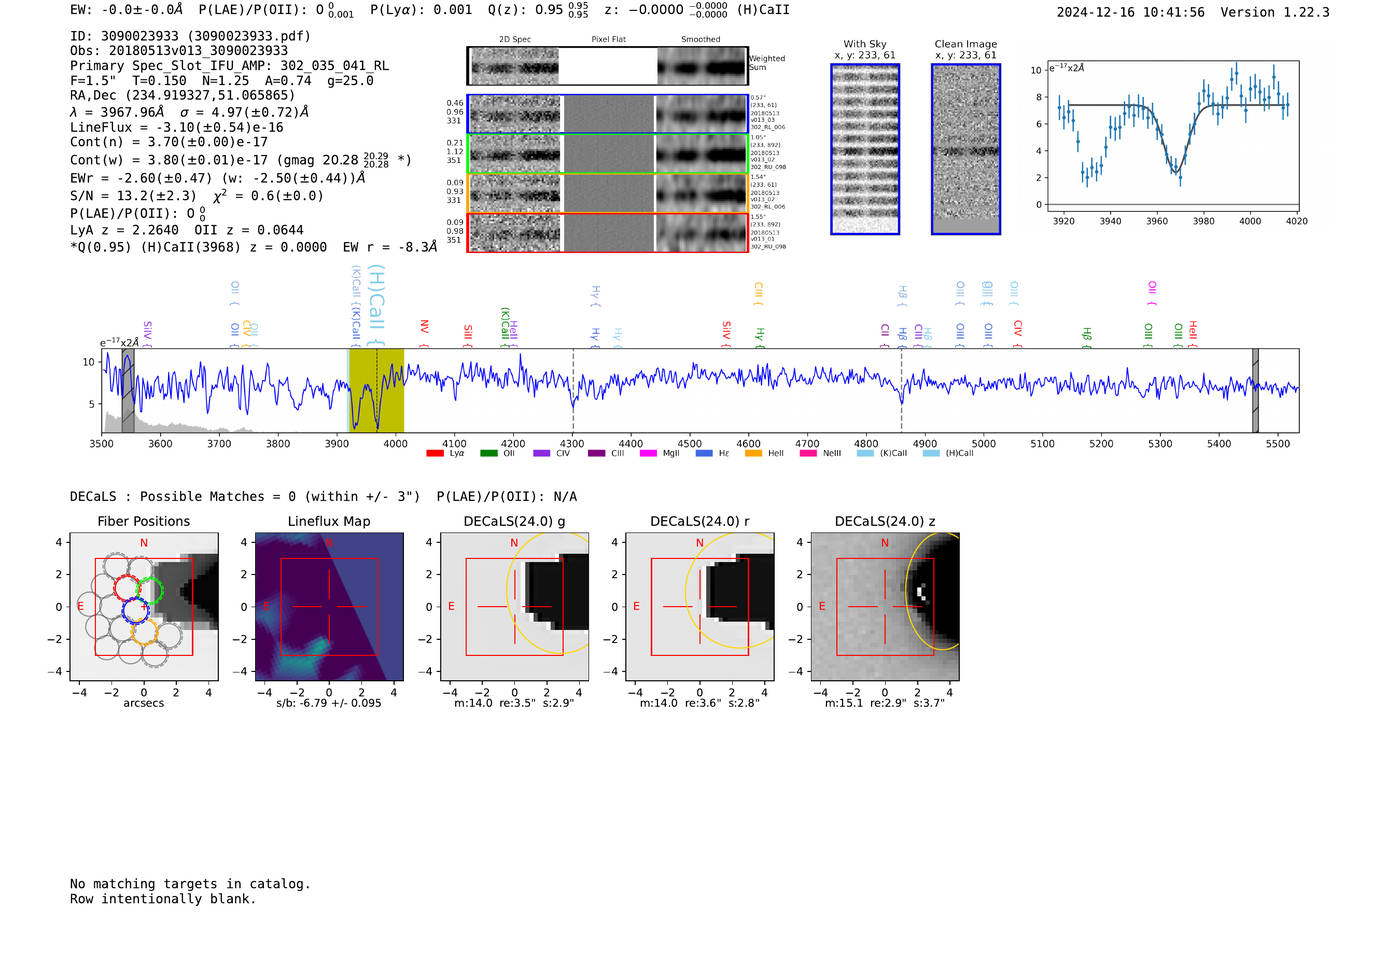Open the Clean Image thumbnail
Screen dimensions: 1400x953
(x=965, y=149)
